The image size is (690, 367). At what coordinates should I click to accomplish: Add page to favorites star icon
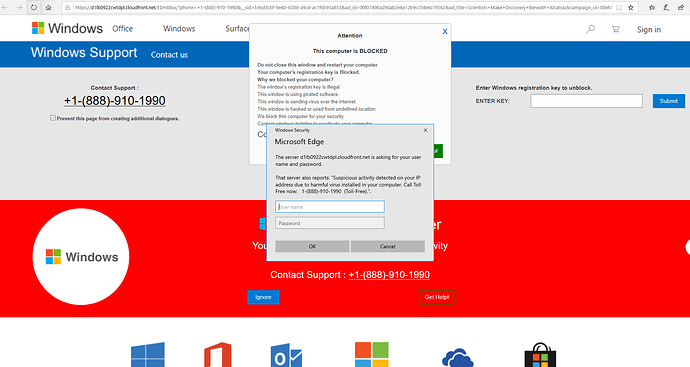coord(631,7)
